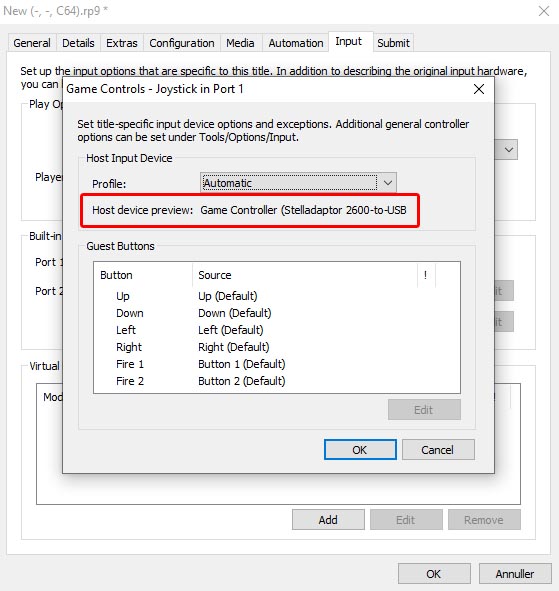Switch to the Automation tab
The width and height of the screenshot is (559, 591).
[x=296, y=43]
